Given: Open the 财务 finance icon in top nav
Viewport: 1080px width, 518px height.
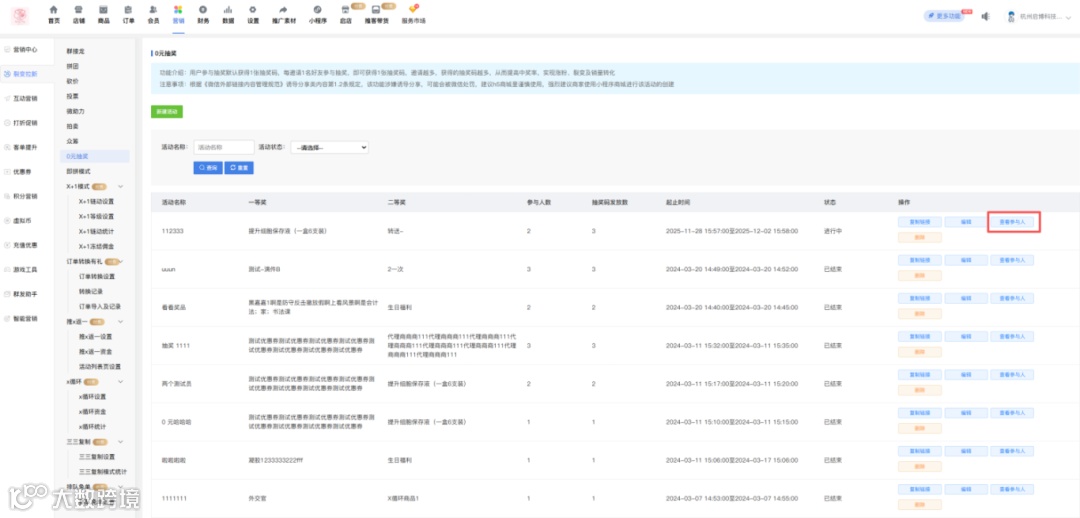Looking at the screenshot, I should coord(202,10).
